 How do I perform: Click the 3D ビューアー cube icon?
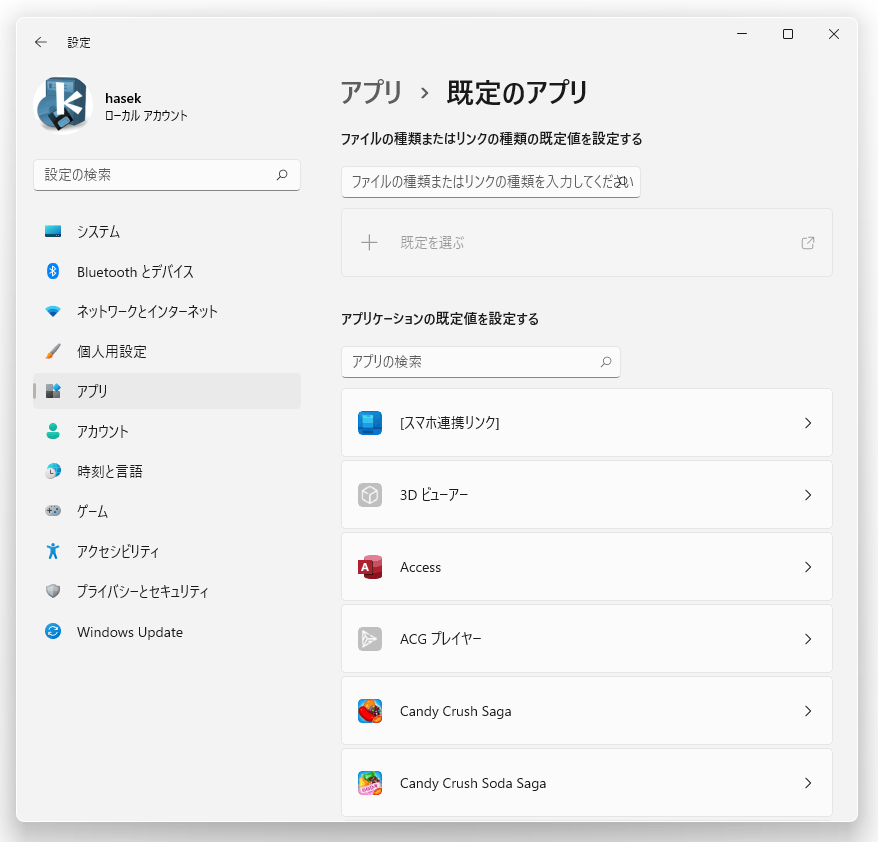(370, 495)
